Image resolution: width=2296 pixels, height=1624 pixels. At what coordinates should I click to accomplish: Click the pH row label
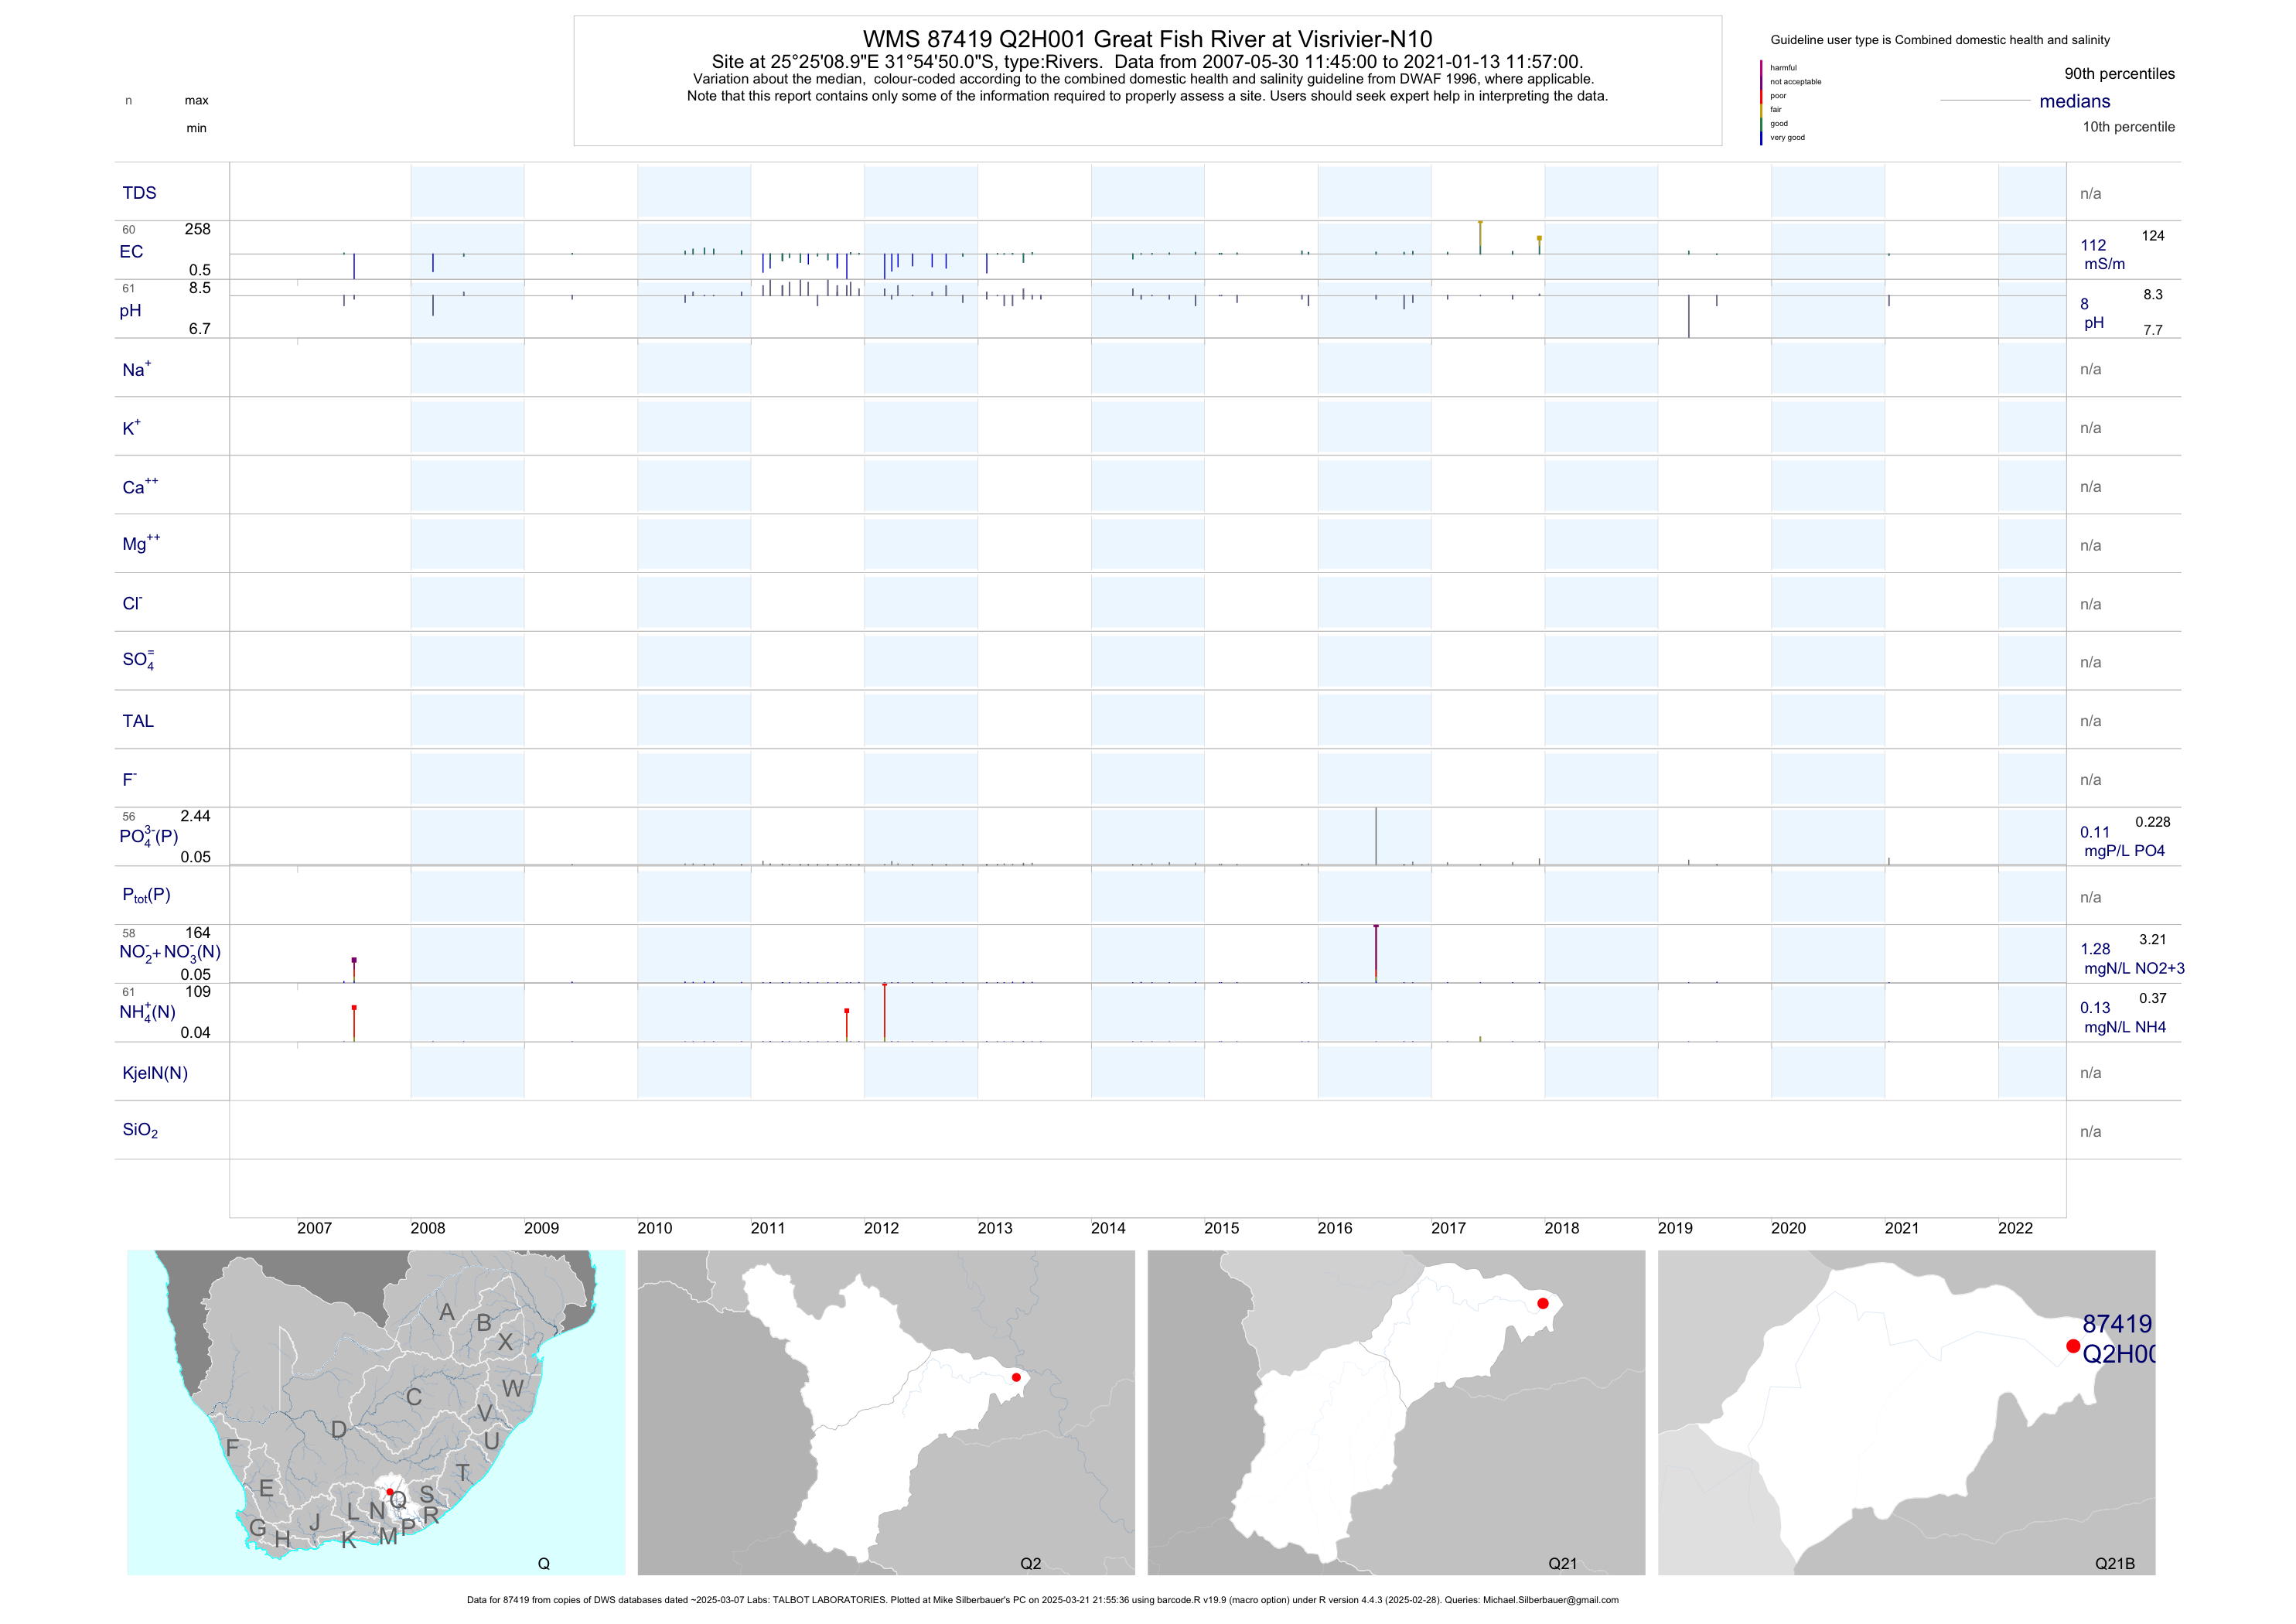tap(130, 311)
